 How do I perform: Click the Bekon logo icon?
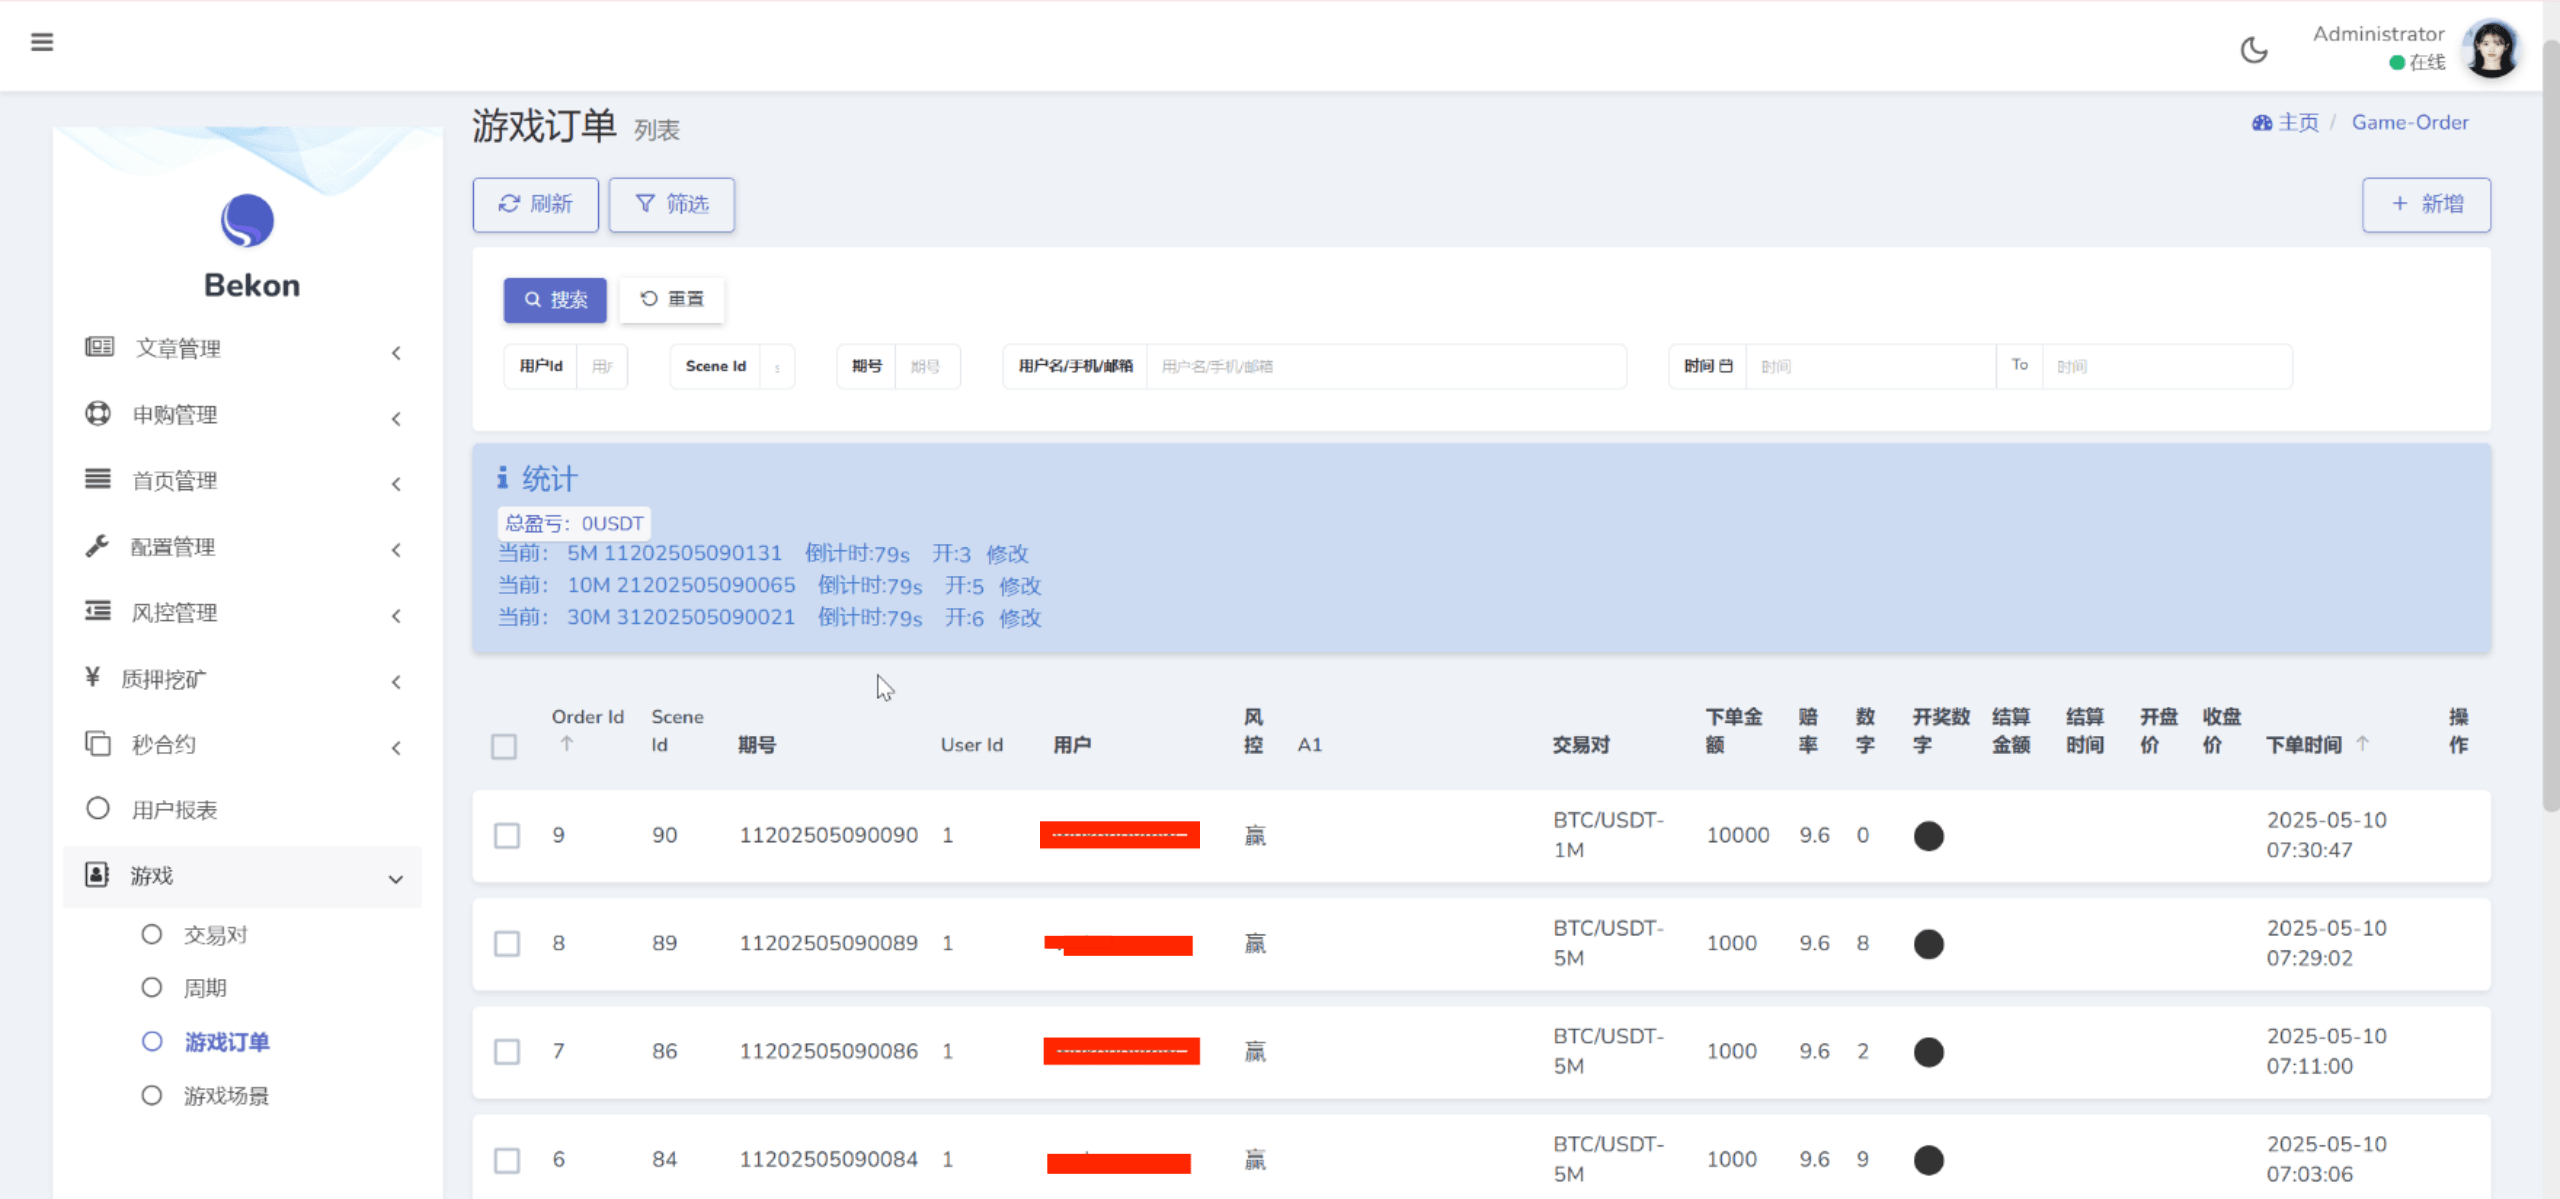tap(247, 221)
